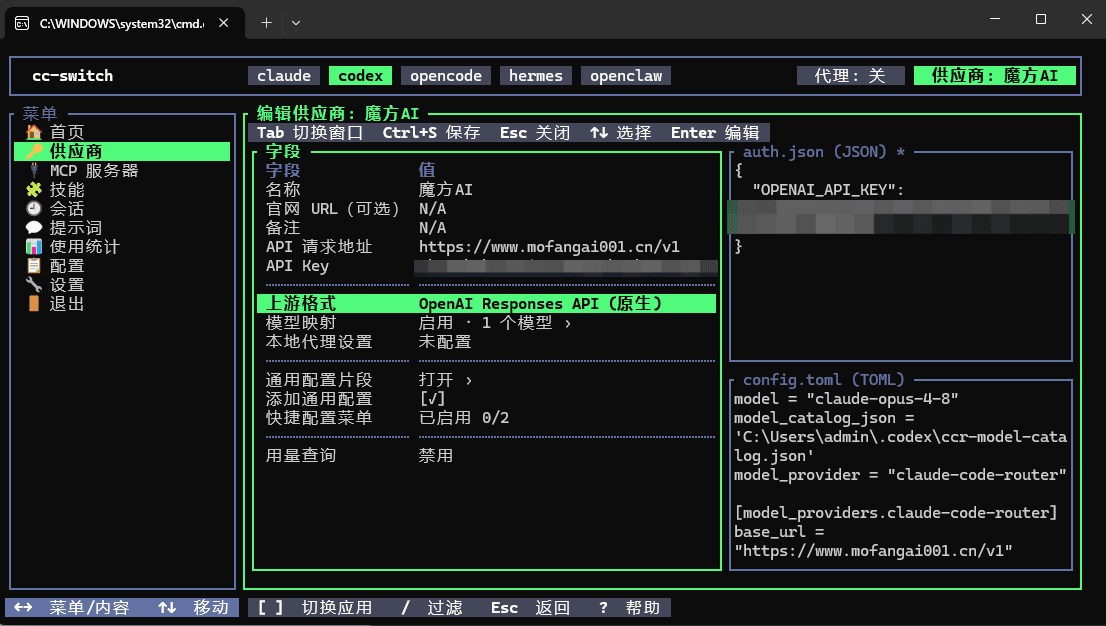
Task: Open the hermes app tab
Action: [536, 76]
